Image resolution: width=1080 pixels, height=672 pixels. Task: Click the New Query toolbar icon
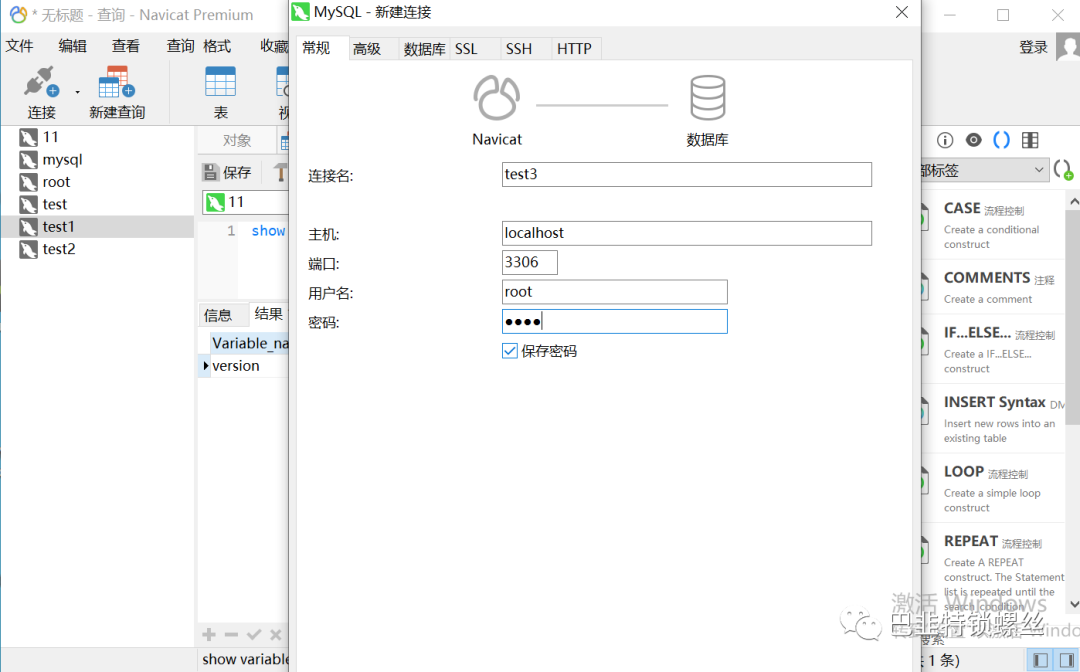(116, 82)
